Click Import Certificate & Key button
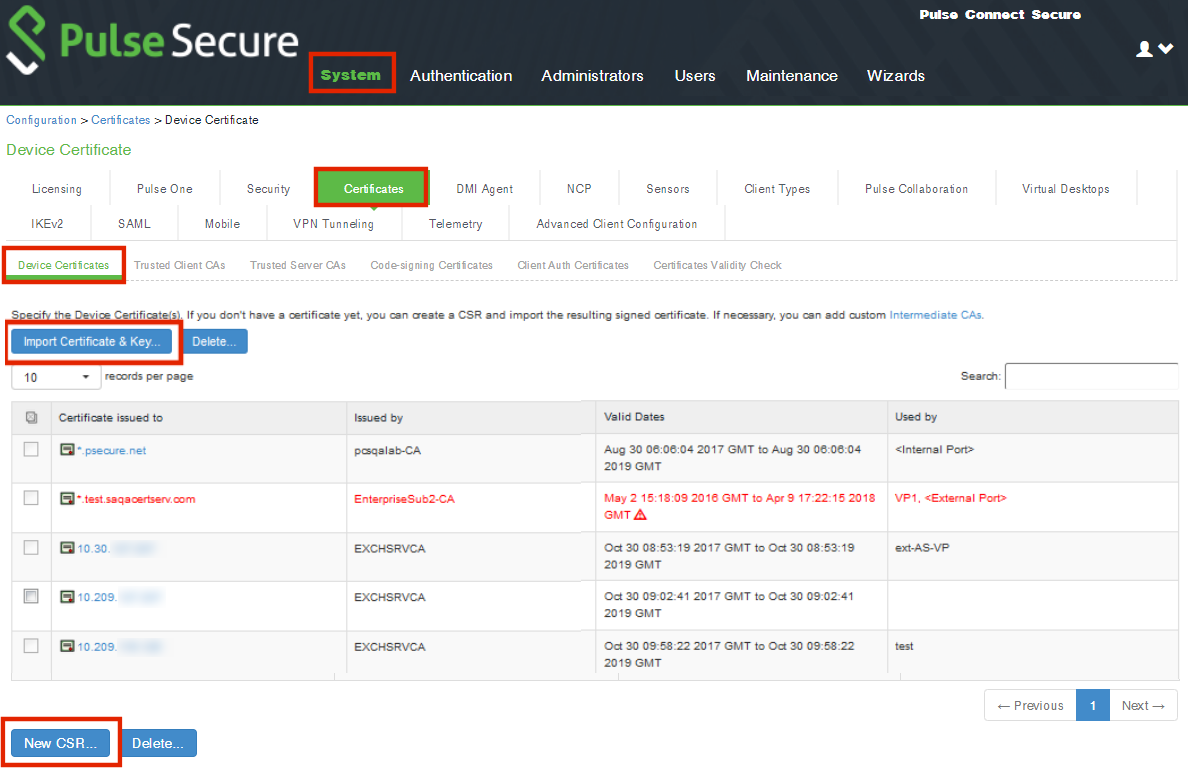The height and width of the screenshot is (774, 1188). [x=92, y=342]
